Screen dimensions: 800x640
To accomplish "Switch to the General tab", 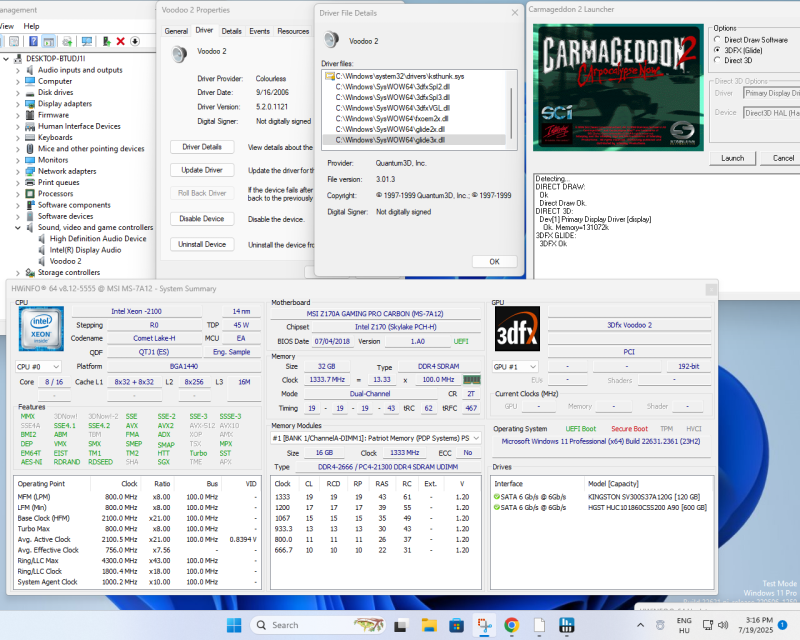I will coord(176,31).
